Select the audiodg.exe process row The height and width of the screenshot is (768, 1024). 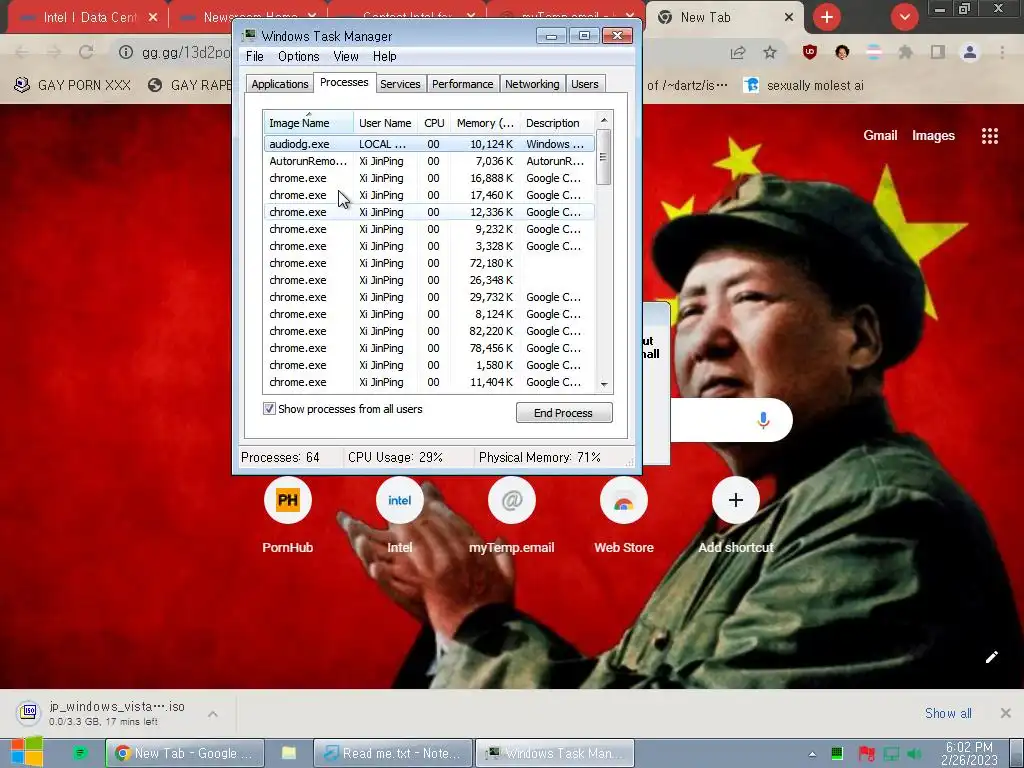tap(429, 144)
